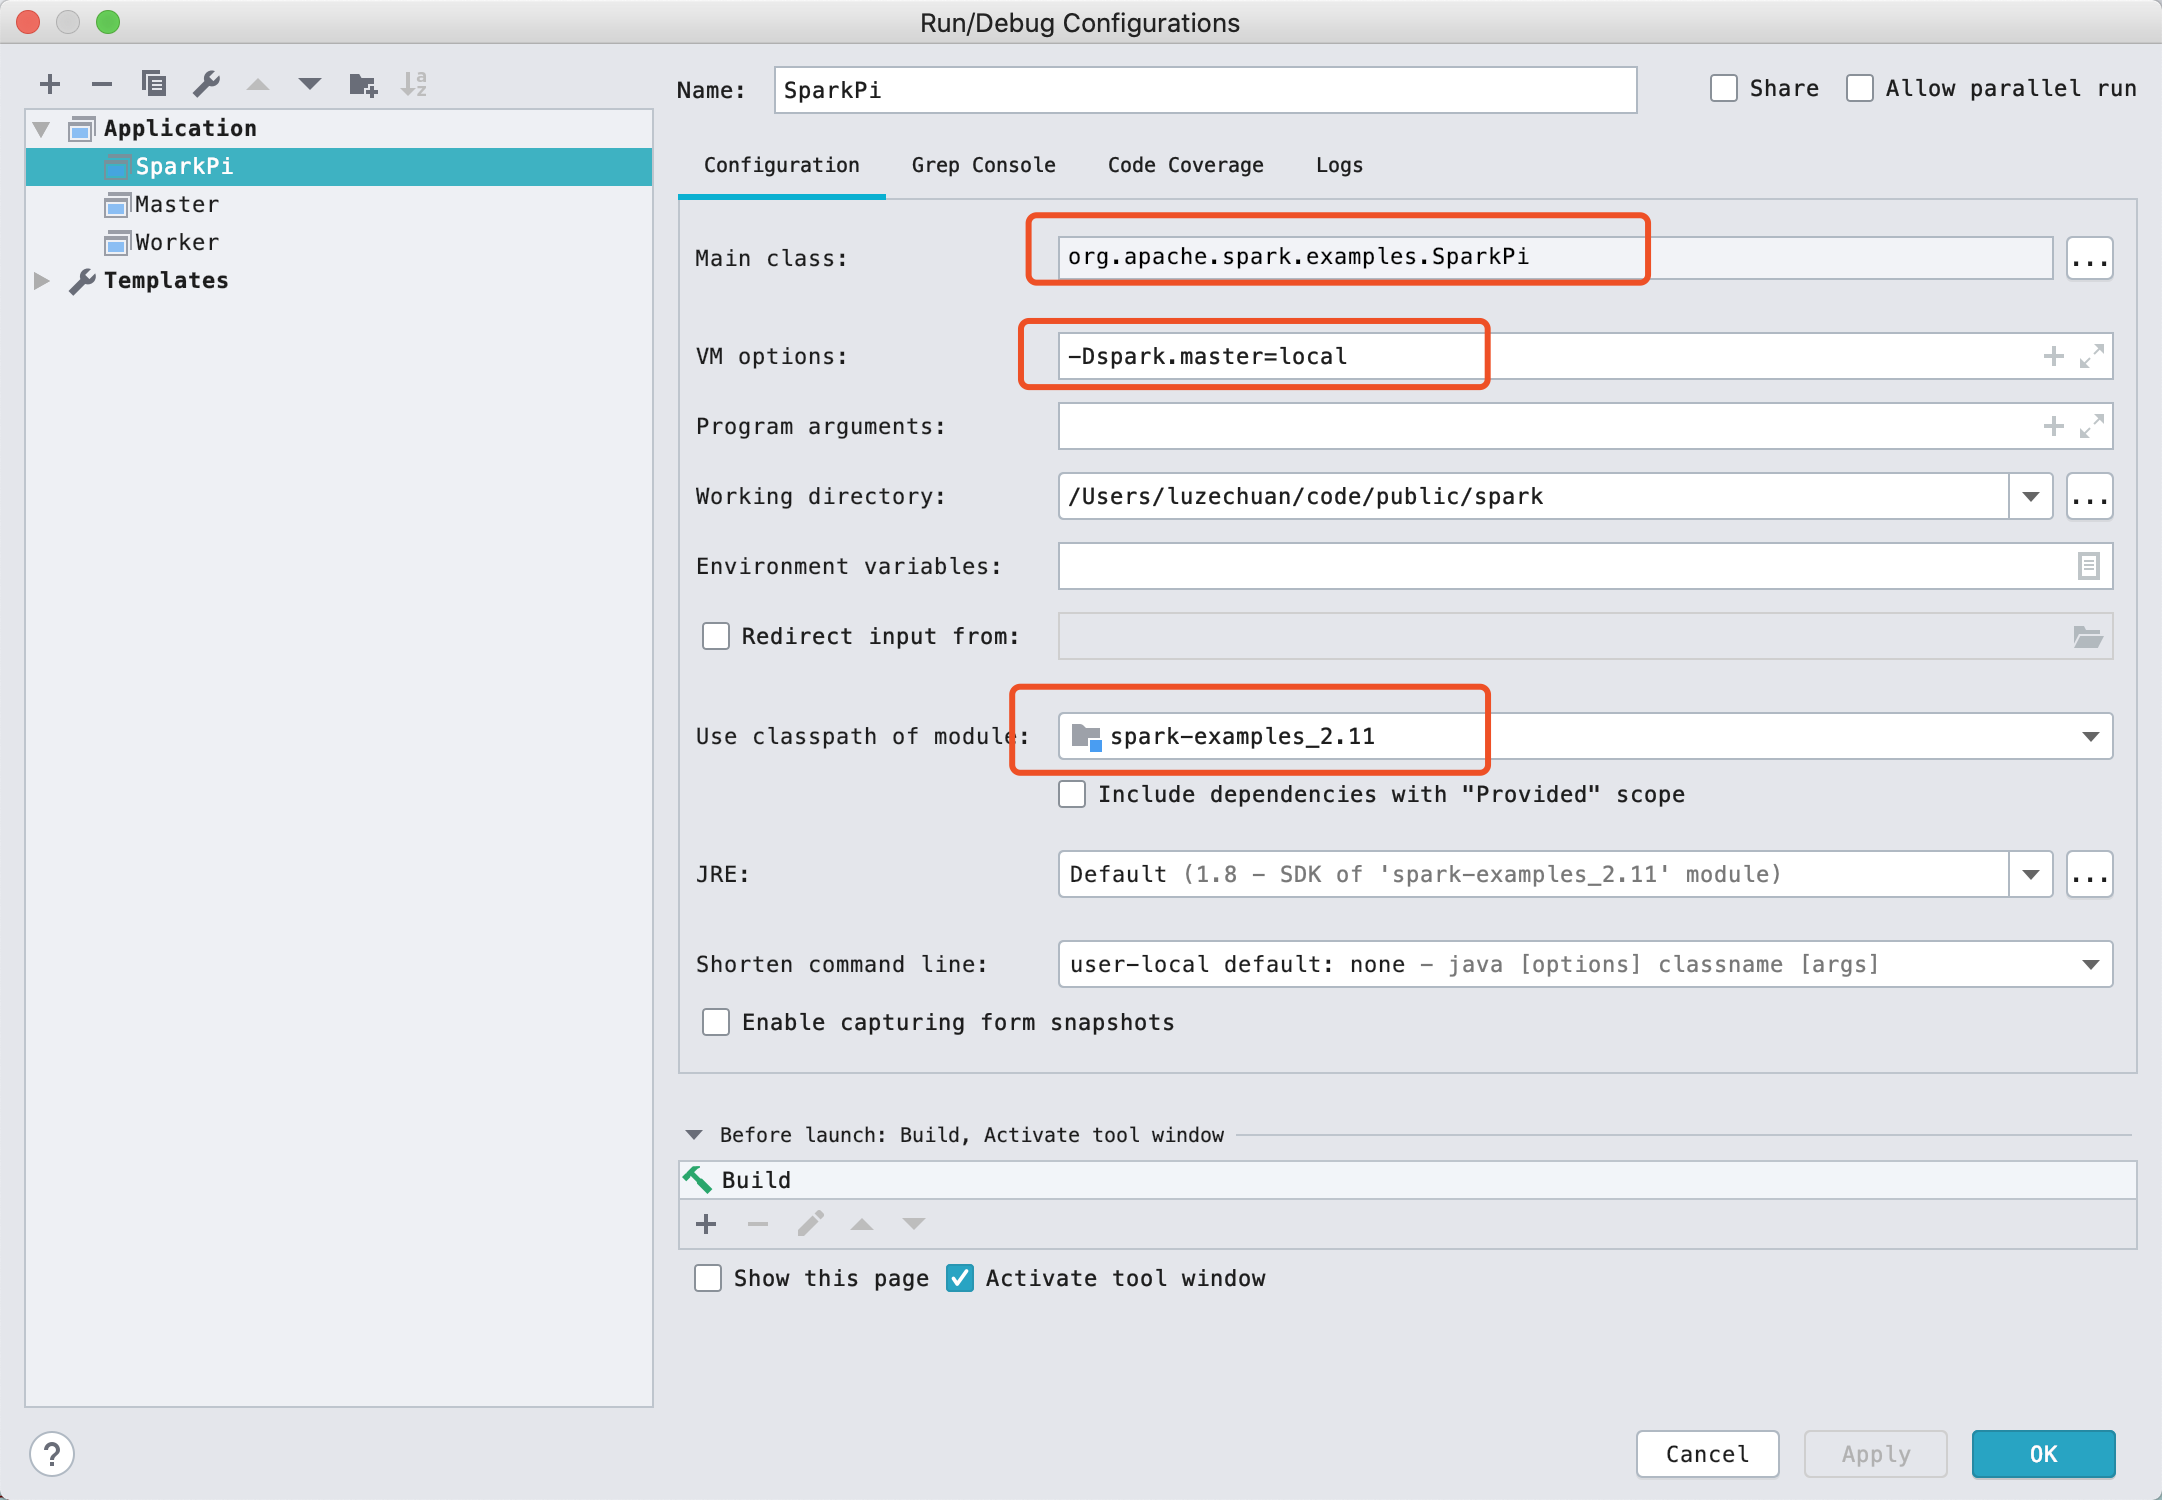Open the Logs tab
The image size is (2162, 1500).
[1340, 165]
